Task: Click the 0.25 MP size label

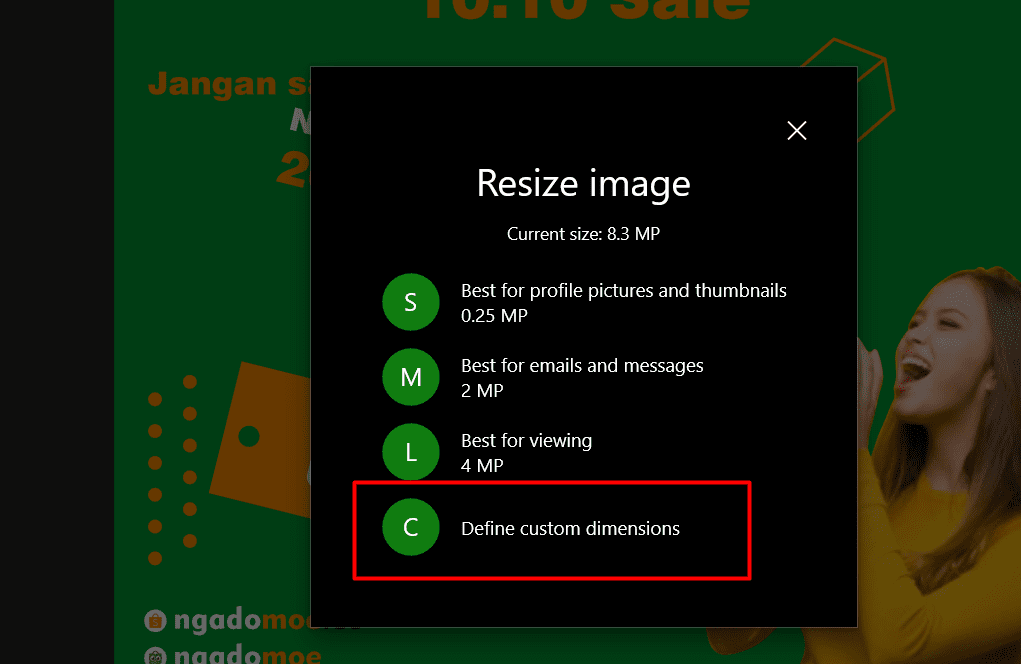Action: tap(493, 316)
